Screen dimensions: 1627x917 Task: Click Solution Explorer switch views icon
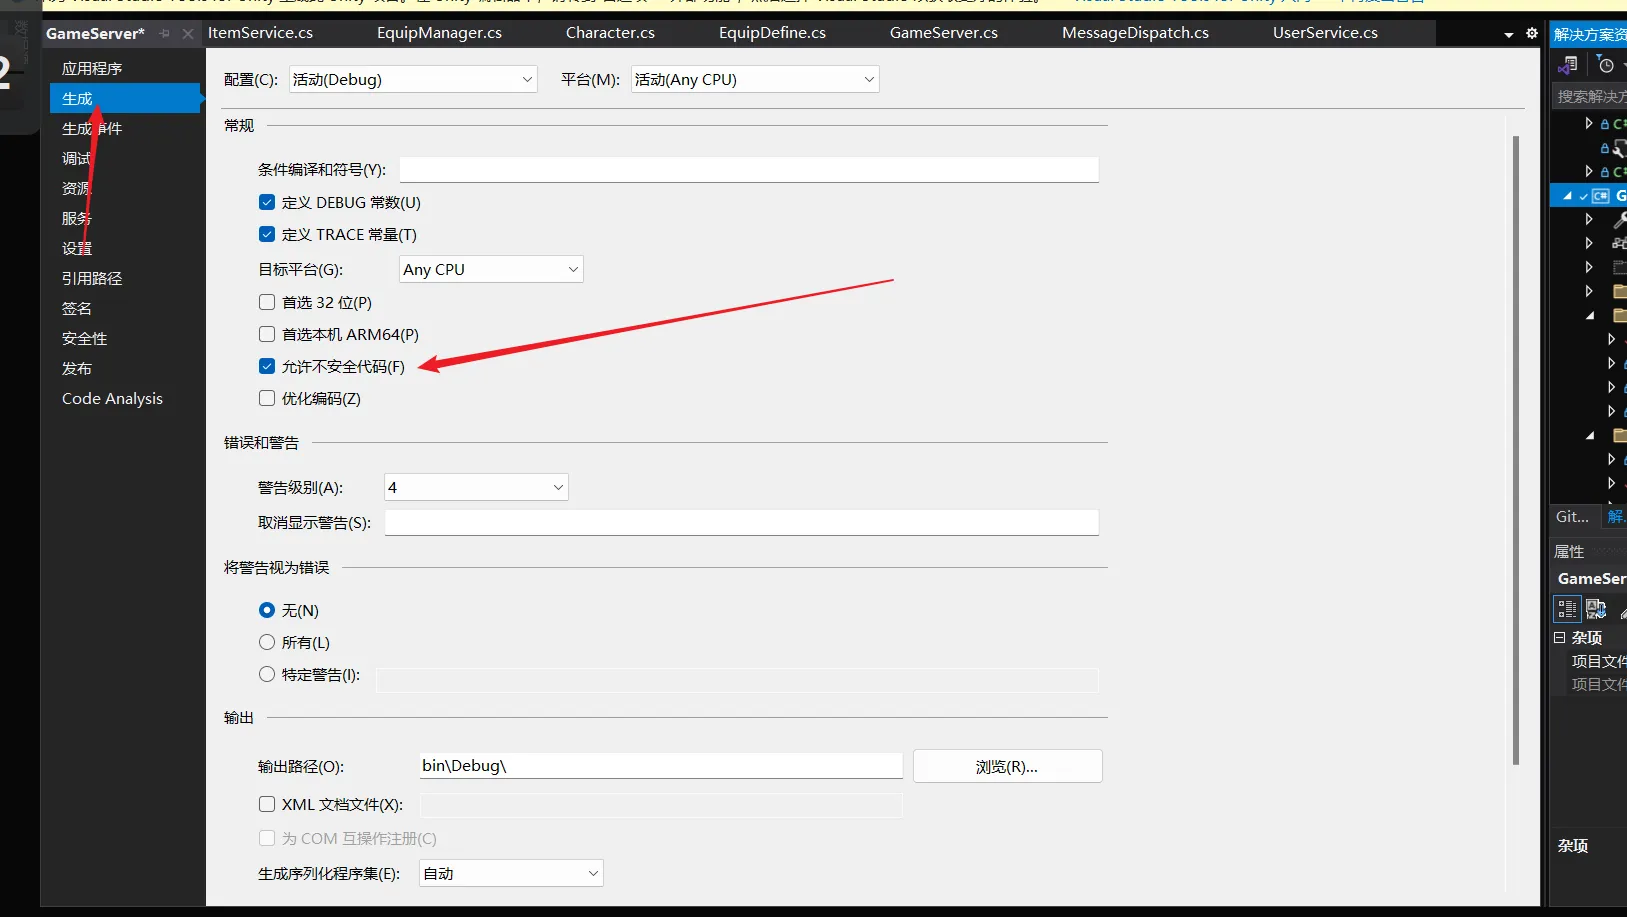point(1569,65)
